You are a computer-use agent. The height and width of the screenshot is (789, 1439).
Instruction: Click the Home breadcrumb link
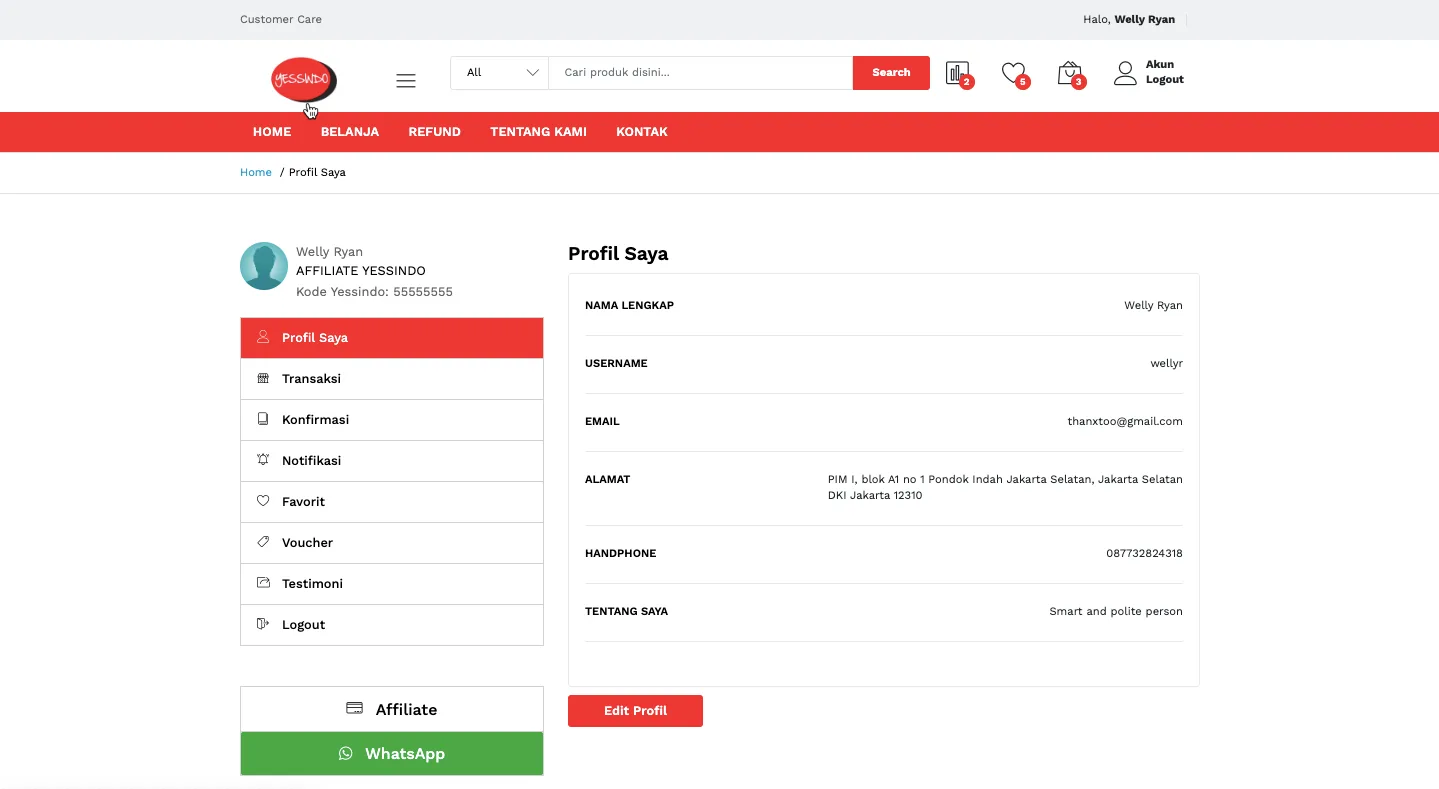coord(256,172)
